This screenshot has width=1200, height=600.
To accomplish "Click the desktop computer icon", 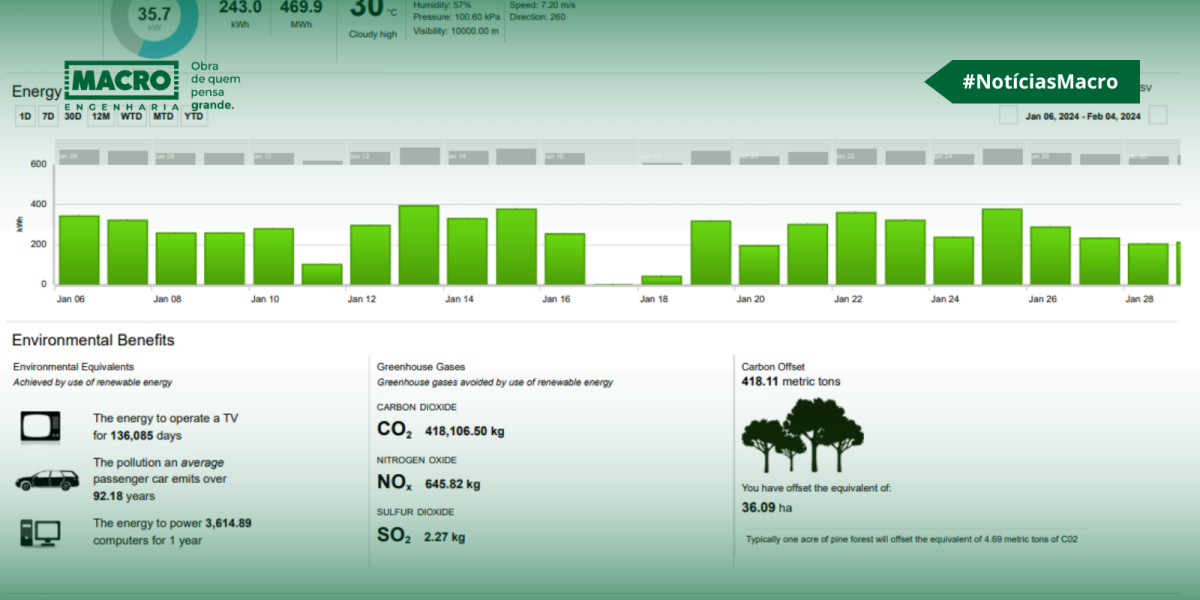I will (40, 532).
